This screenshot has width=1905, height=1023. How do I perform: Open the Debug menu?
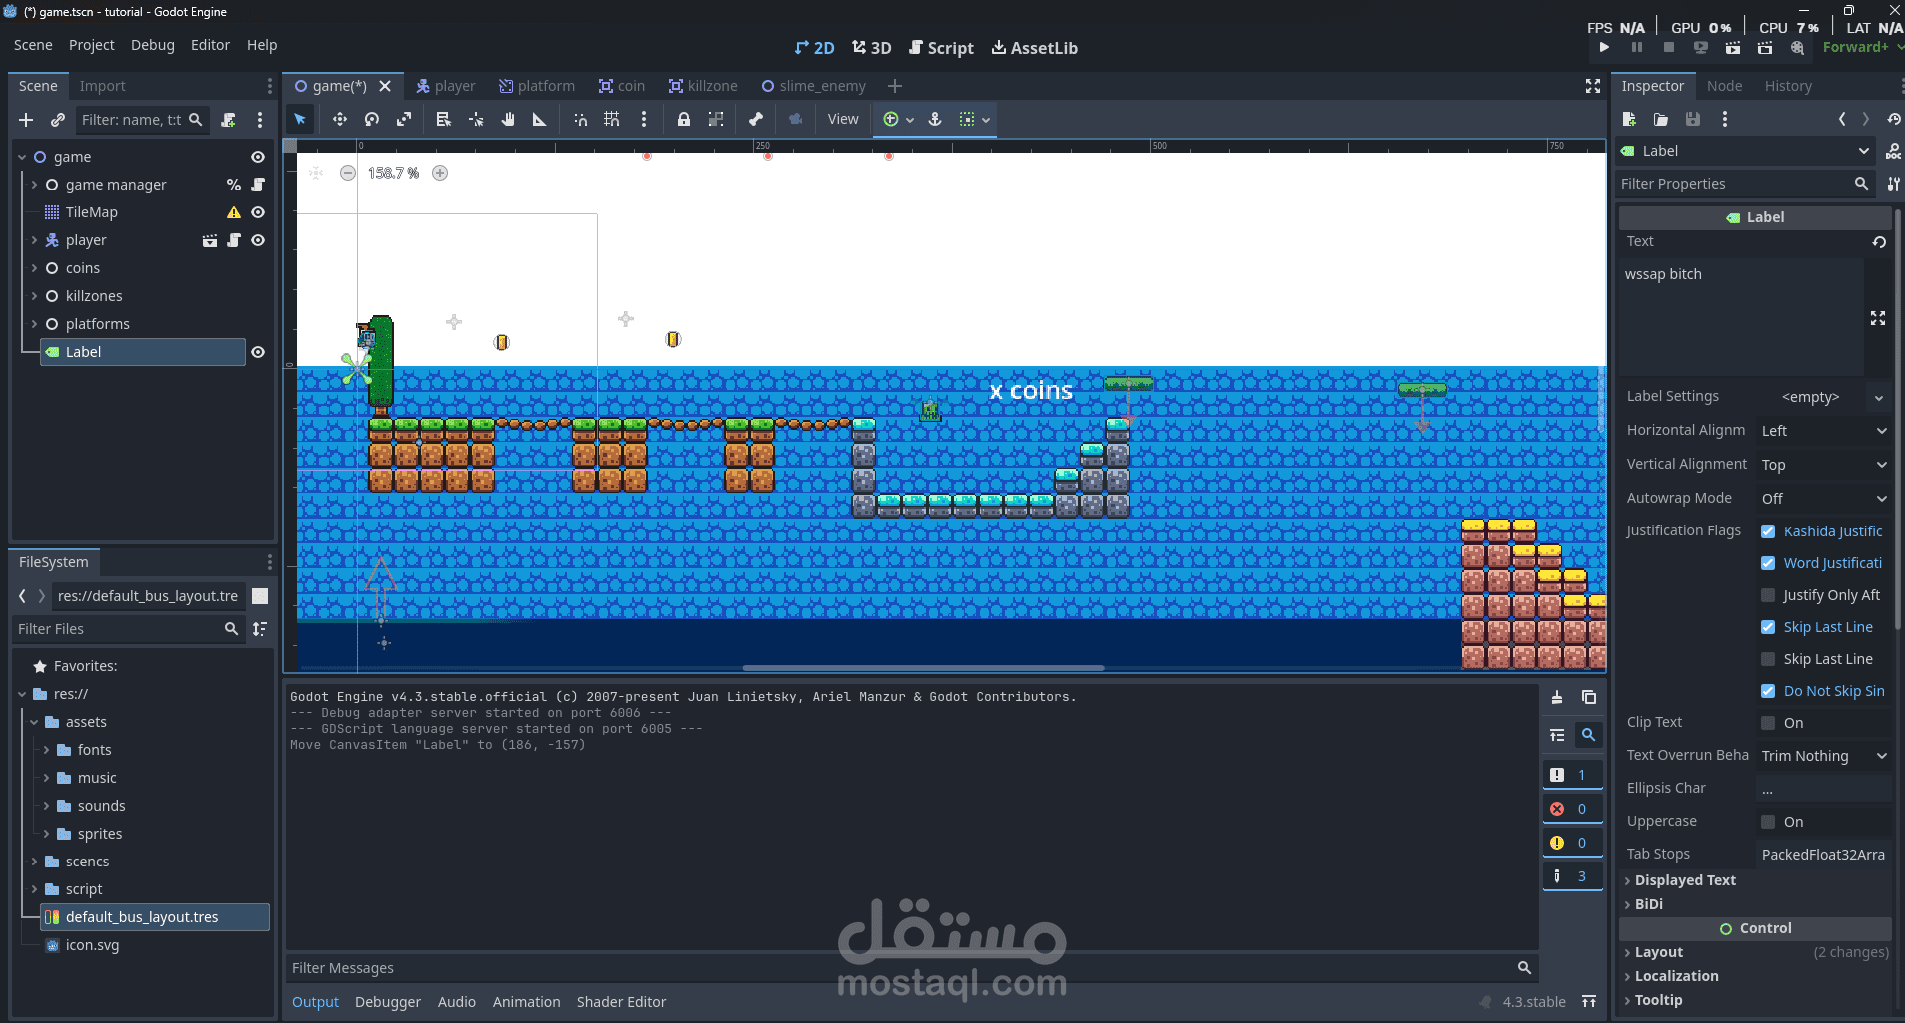point(152,45)
